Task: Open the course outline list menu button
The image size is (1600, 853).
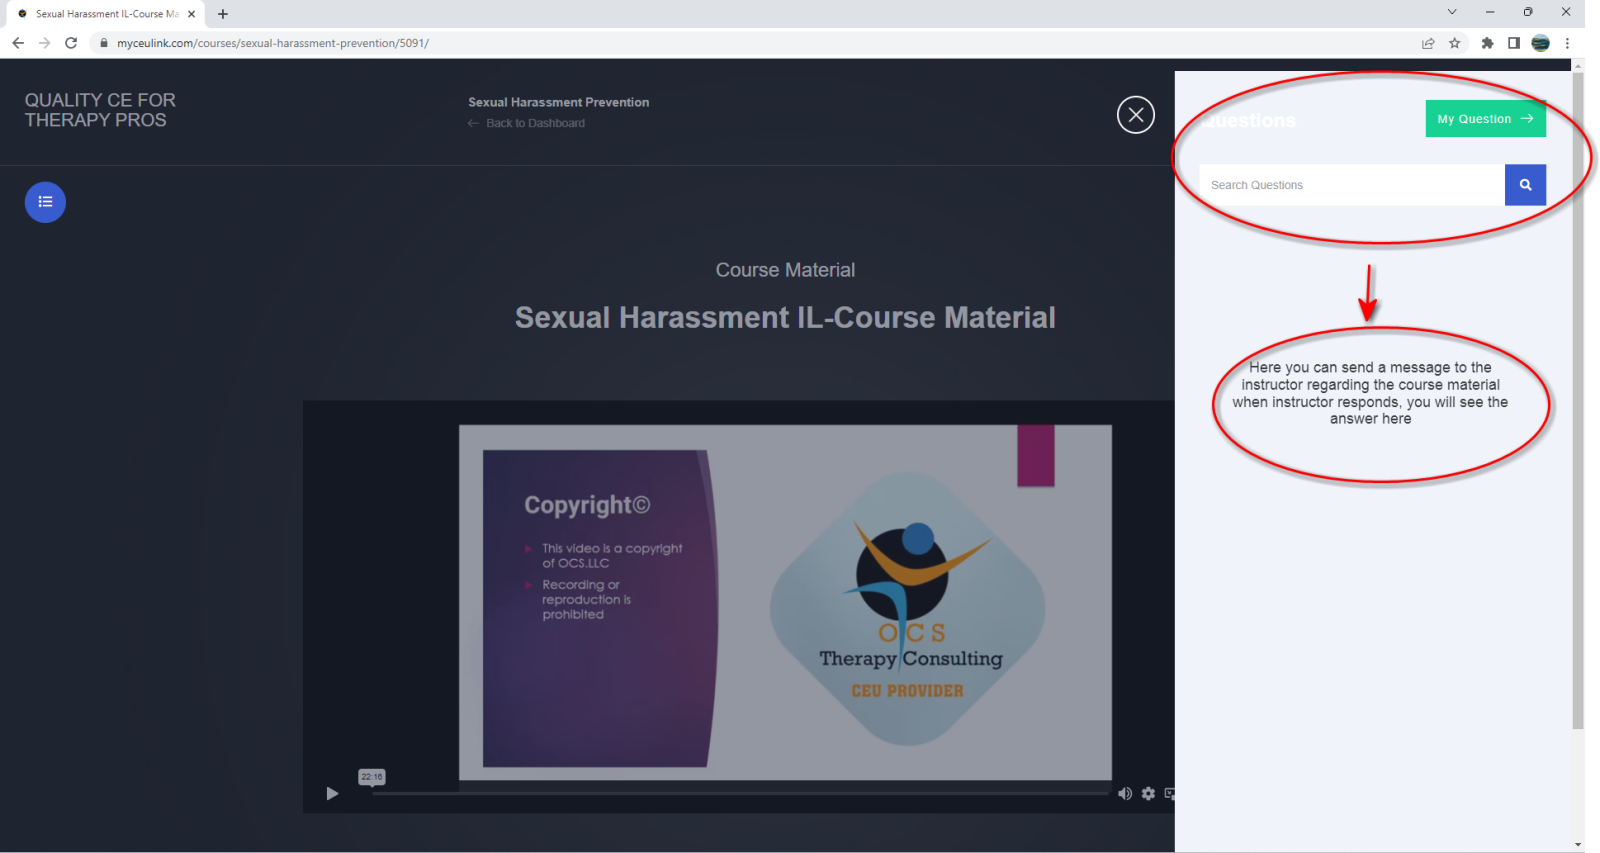Action: [x=45, y=202]
